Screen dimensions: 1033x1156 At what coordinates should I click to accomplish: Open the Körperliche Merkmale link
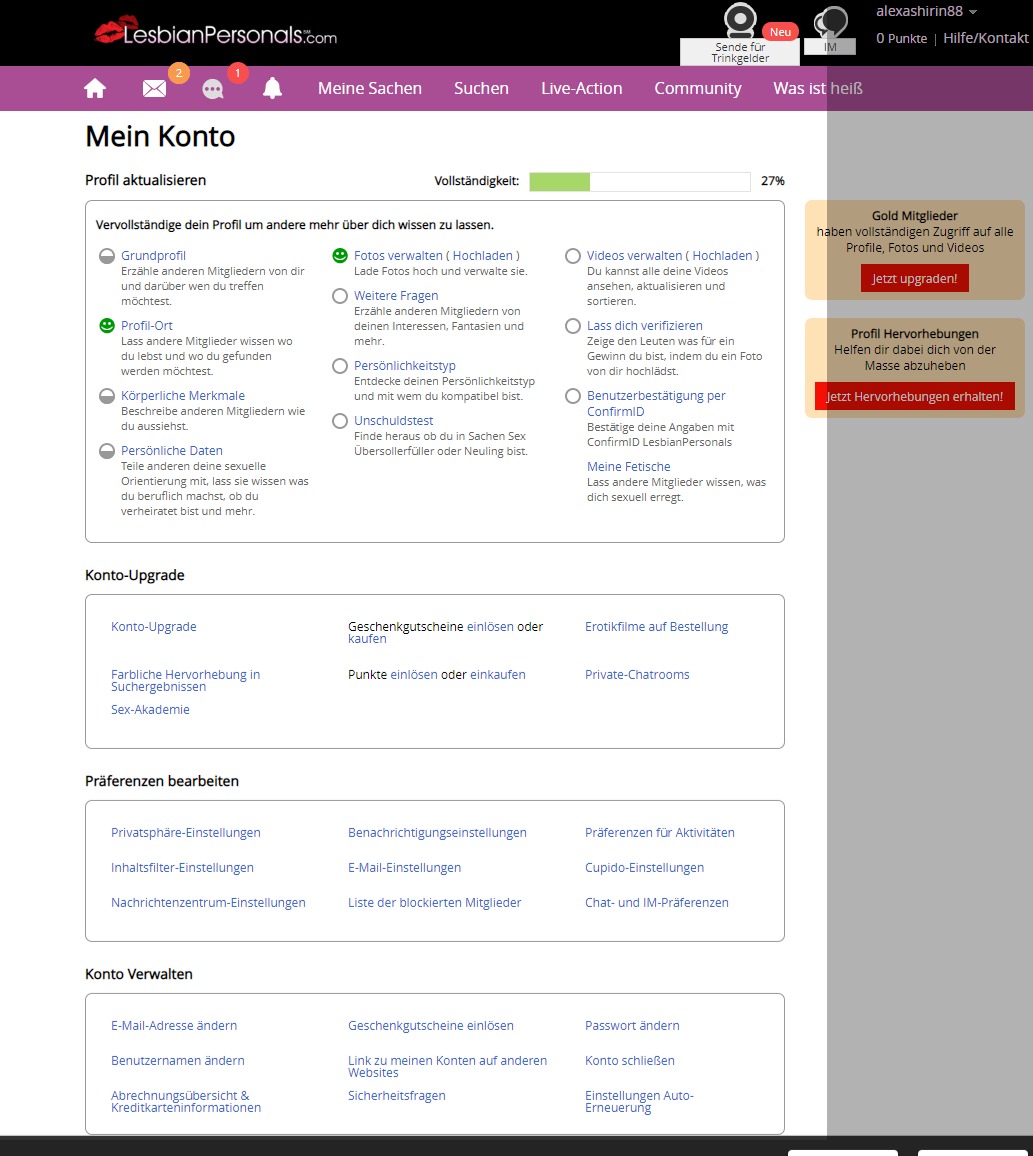point(183,396)
